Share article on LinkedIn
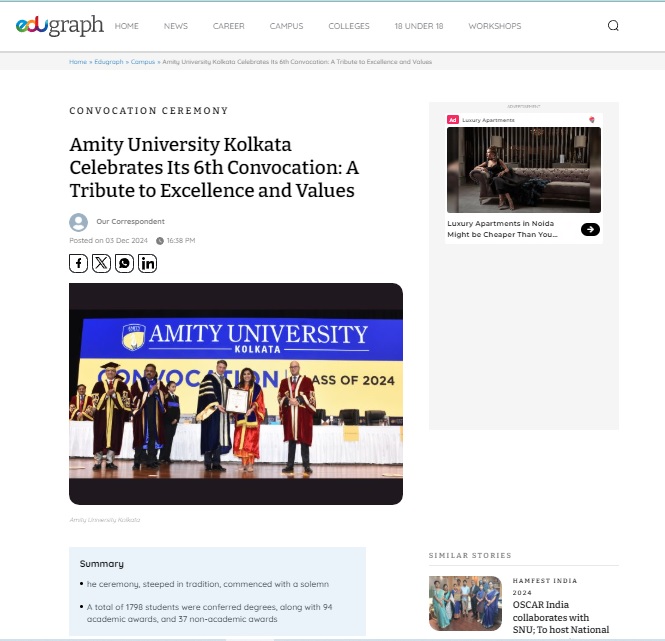 tap(147, 263)
